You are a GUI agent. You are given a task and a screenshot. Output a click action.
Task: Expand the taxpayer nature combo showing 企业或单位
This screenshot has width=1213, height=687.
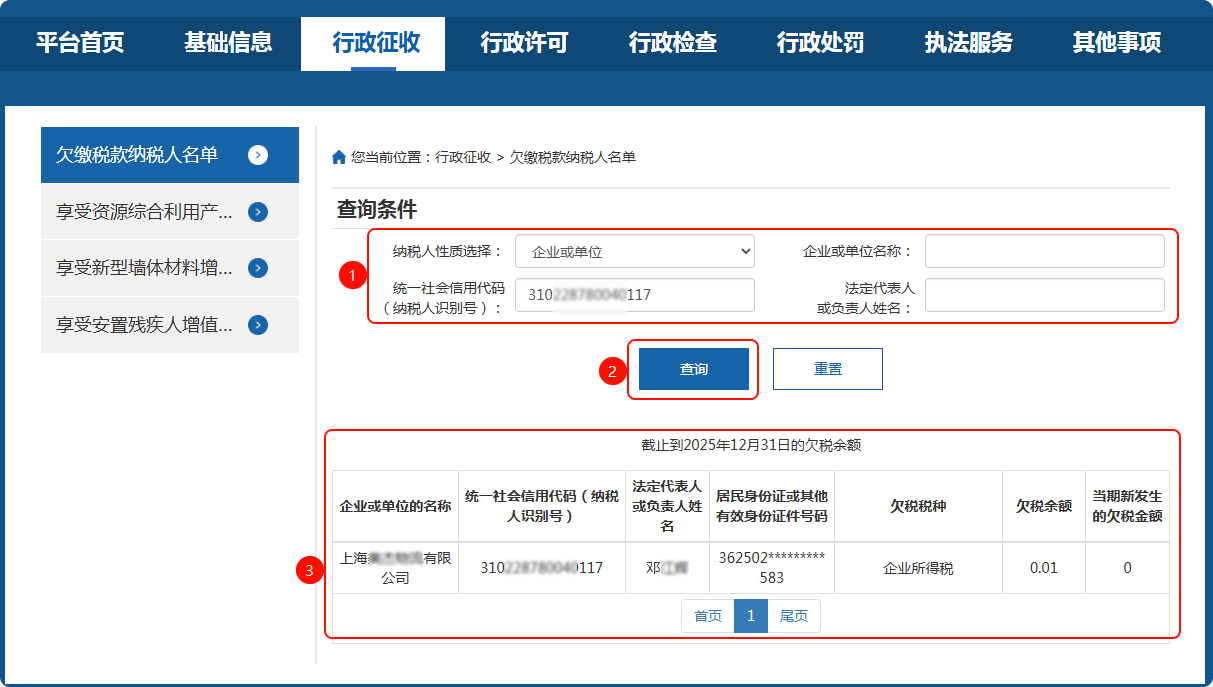634,251
